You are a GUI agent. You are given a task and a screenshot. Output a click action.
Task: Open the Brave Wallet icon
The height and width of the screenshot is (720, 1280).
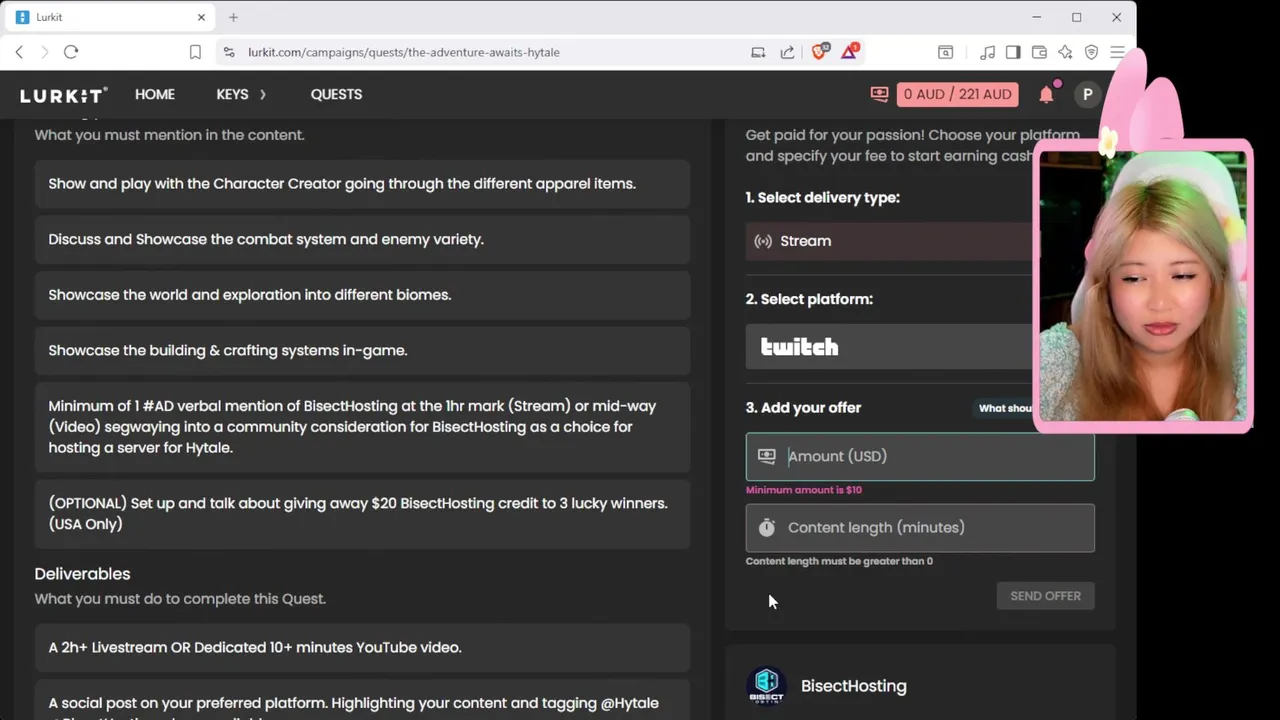click(1039, 52)
